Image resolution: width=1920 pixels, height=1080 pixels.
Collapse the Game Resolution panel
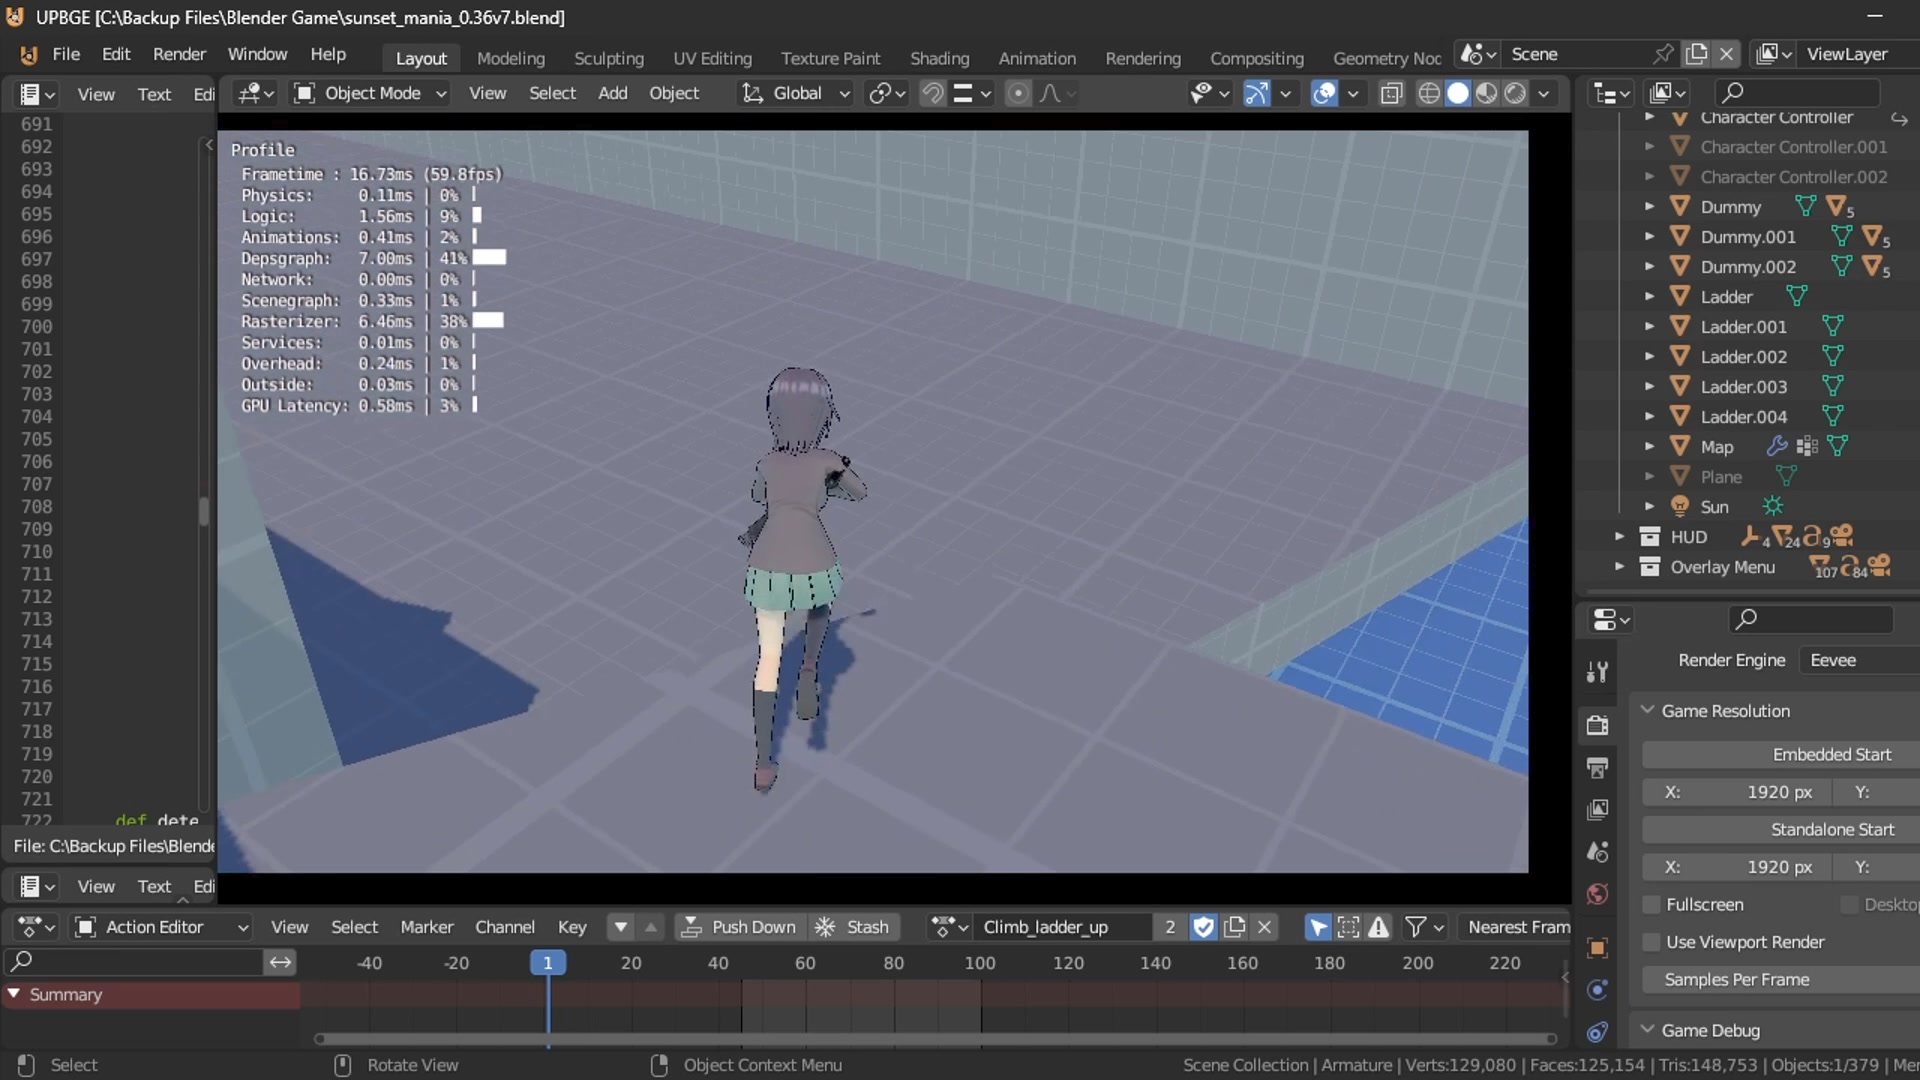[x=1647, y=710]
